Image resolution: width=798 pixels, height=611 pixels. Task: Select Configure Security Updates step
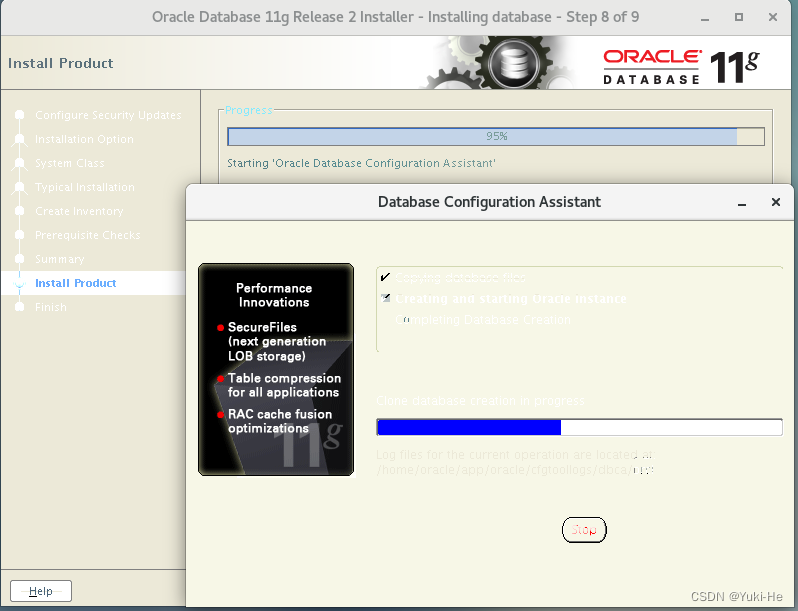coord(108,115)
